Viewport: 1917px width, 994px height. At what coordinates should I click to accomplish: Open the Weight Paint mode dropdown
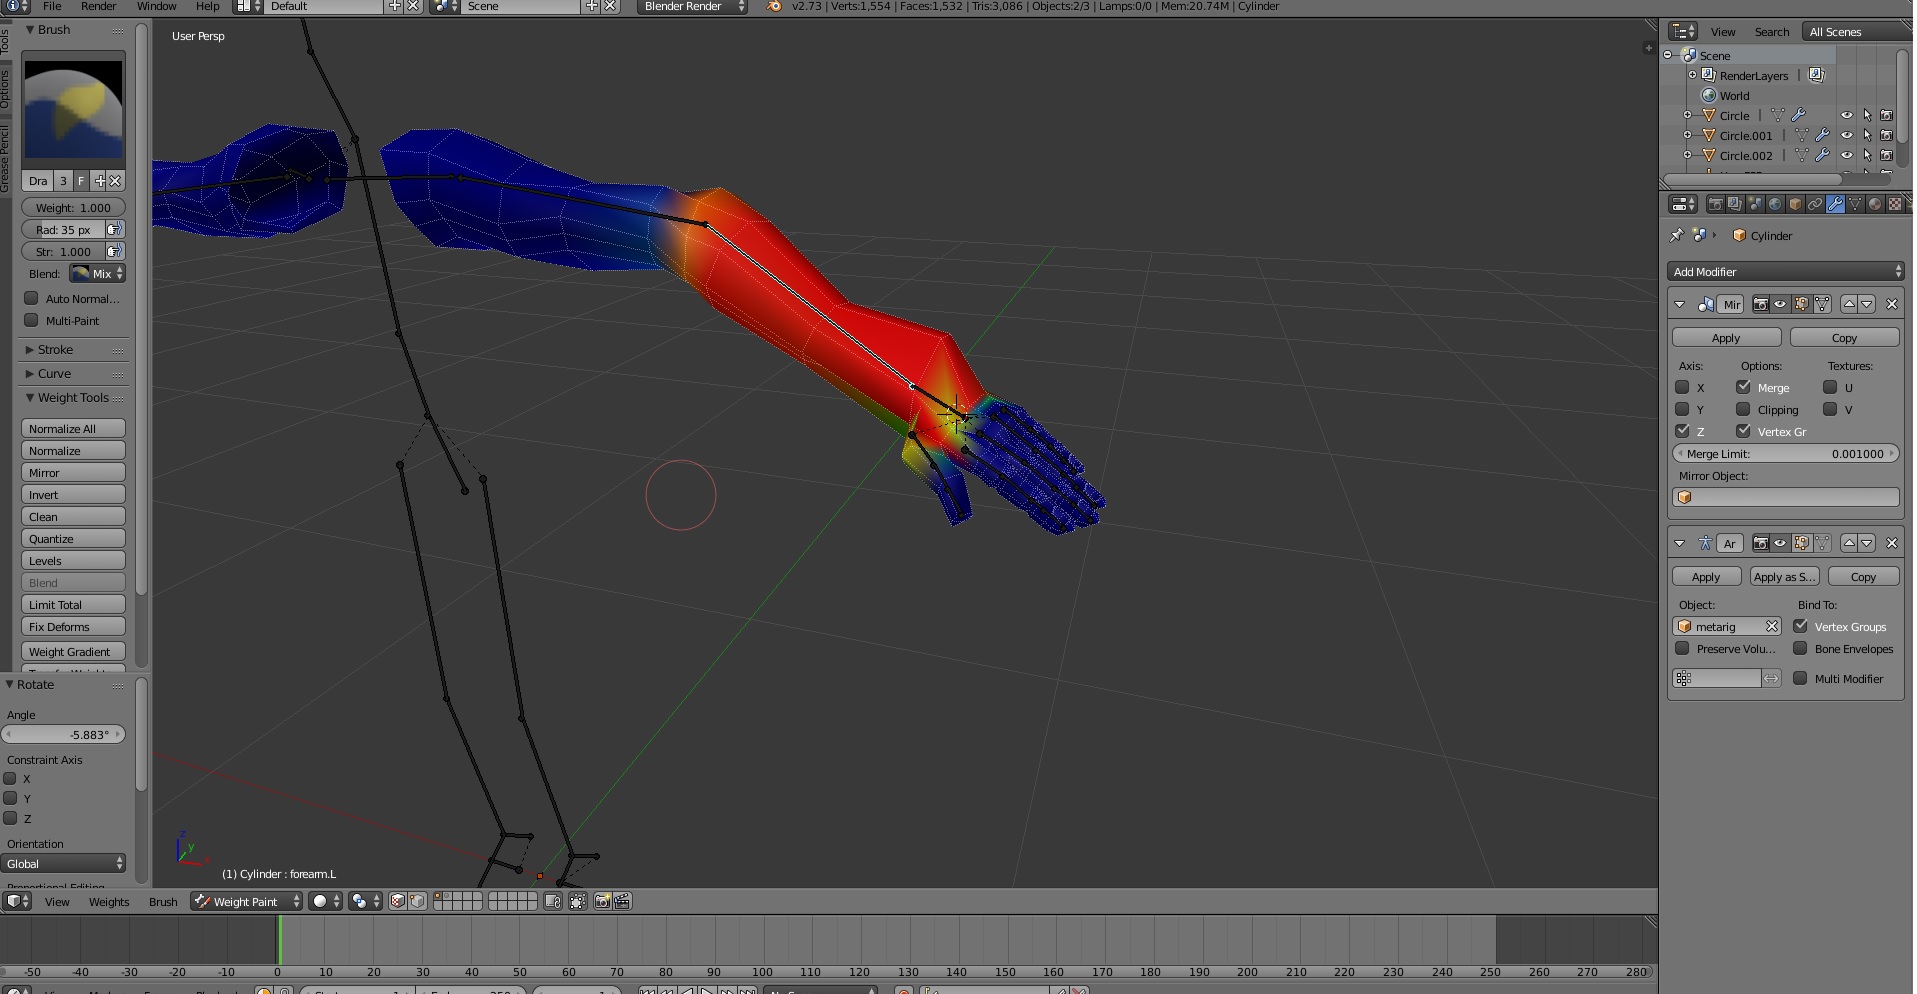pos(247,902)
